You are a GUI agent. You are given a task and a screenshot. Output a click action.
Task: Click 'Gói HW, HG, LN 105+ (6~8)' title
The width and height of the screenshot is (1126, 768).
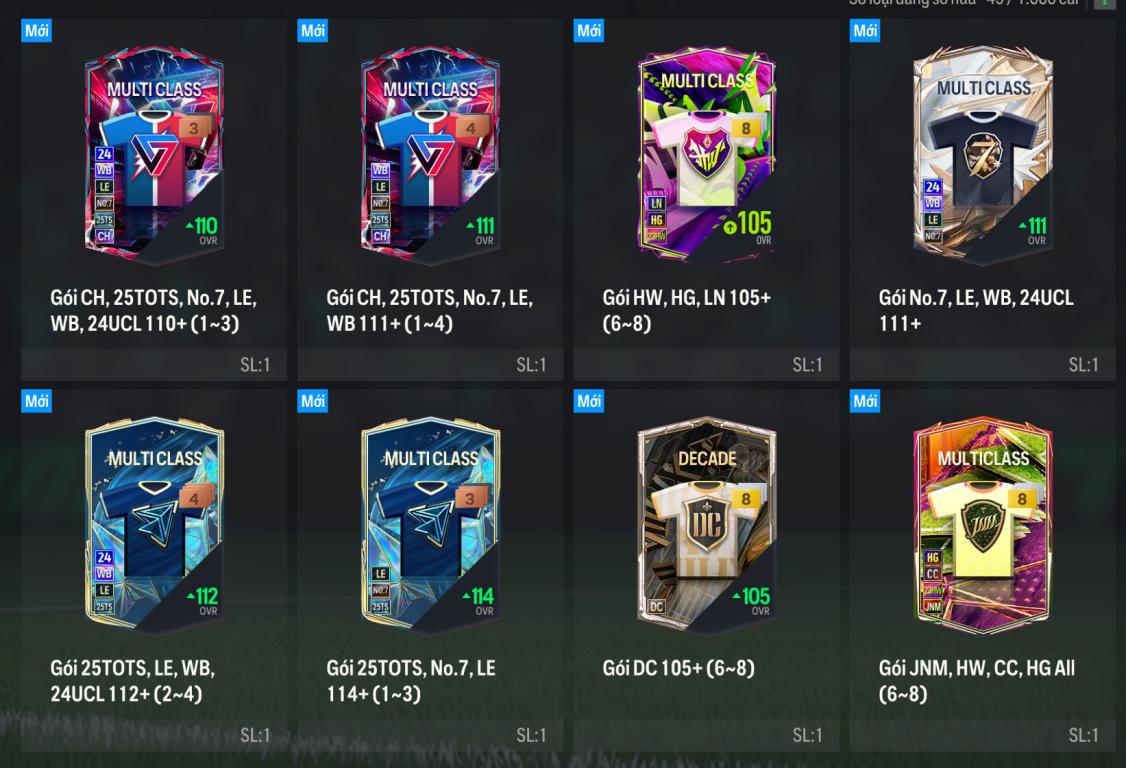pyautogui.click(x=687, y=310)
